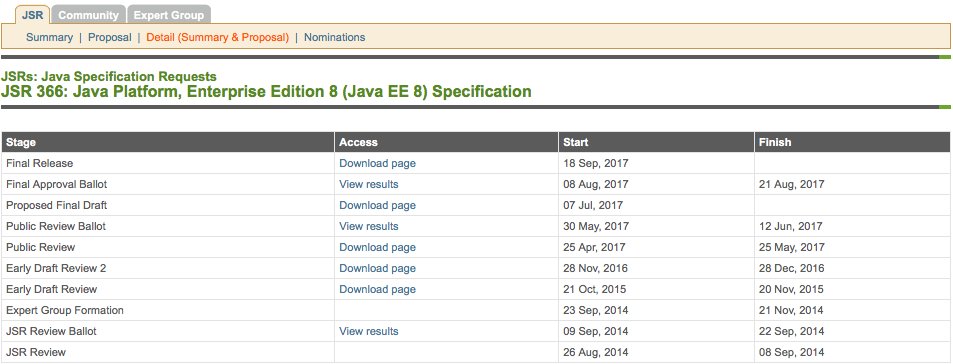This screenshot has width=953, height=364.
Task: Open Proposed Final Draft Download page
Action: (377, 205)
